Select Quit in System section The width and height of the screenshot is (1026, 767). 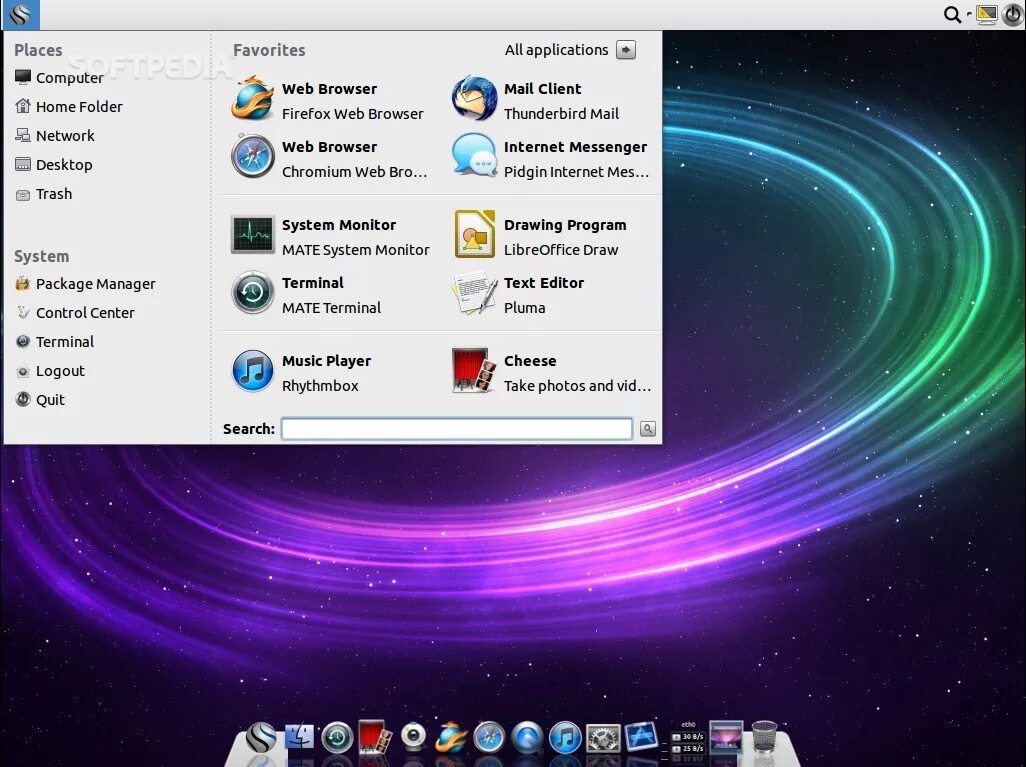[40, 400]
